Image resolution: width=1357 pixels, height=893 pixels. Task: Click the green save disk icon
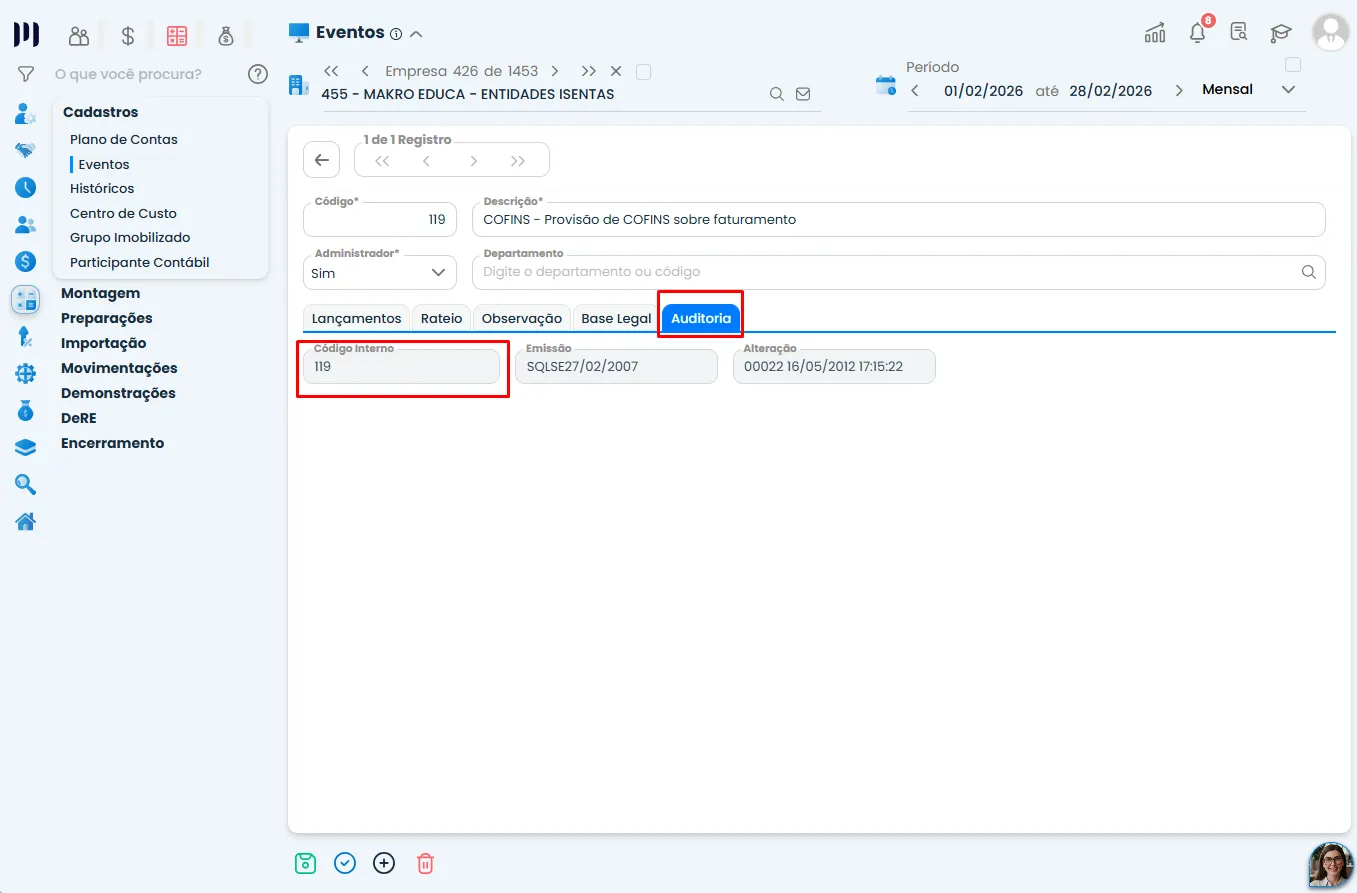click(x=306, y=863)
